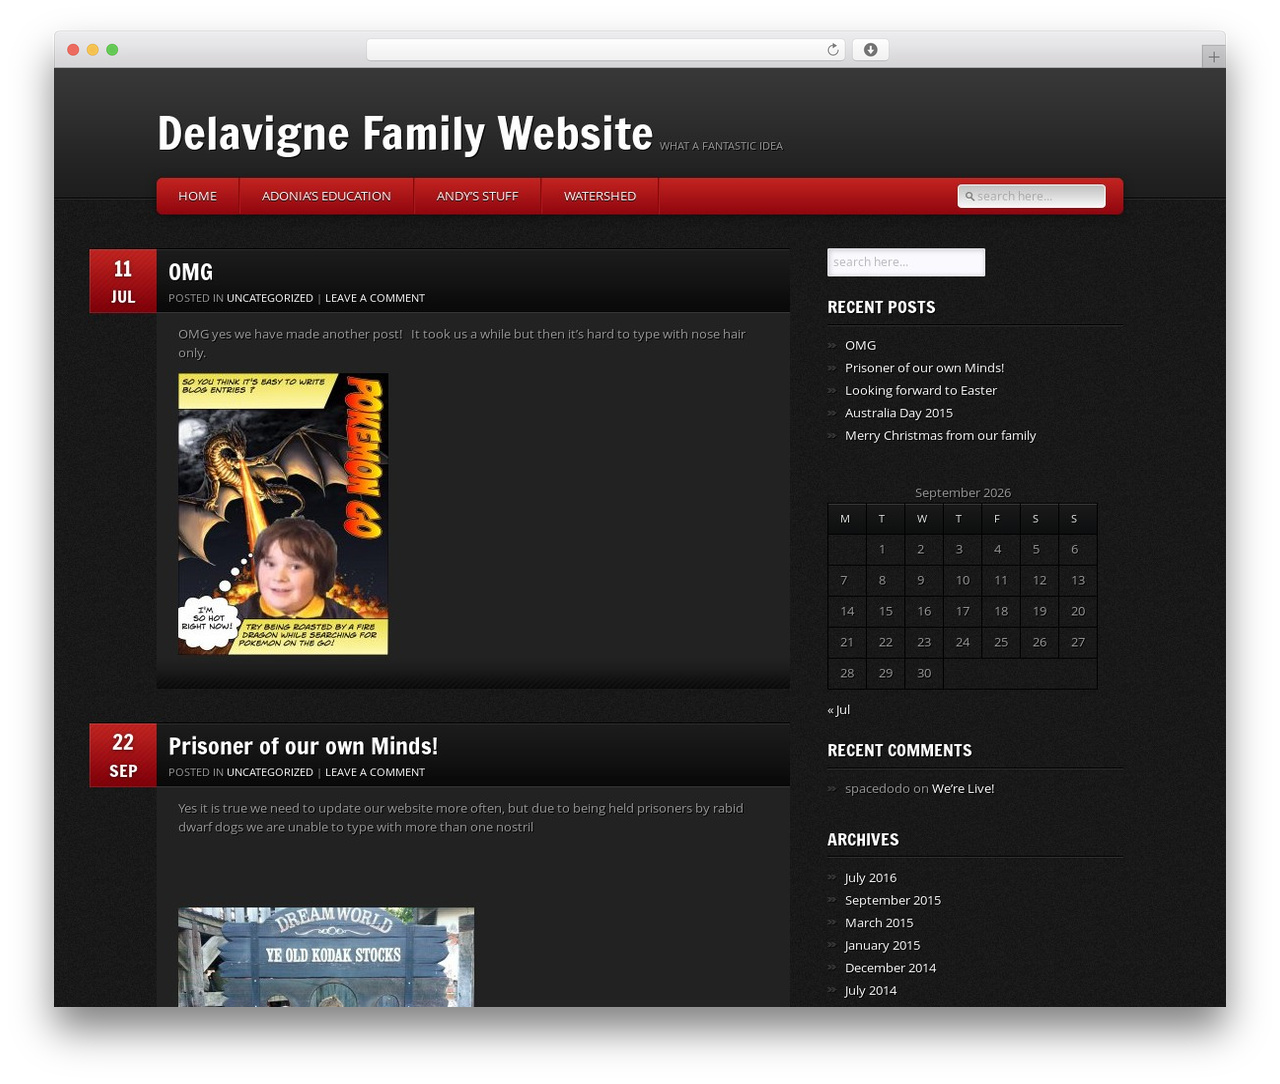
Task: Open July 2016 archive
Action: [870, 878]
